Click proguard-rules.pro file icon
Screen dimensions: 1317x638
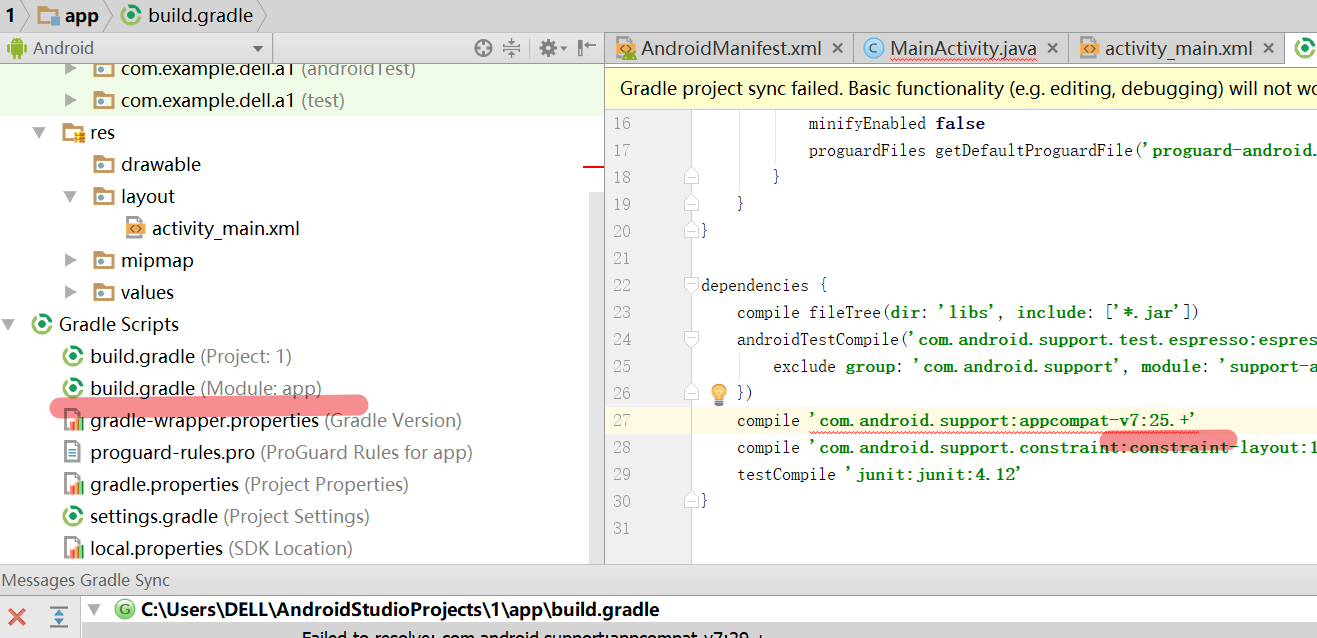tap(73, 452)
